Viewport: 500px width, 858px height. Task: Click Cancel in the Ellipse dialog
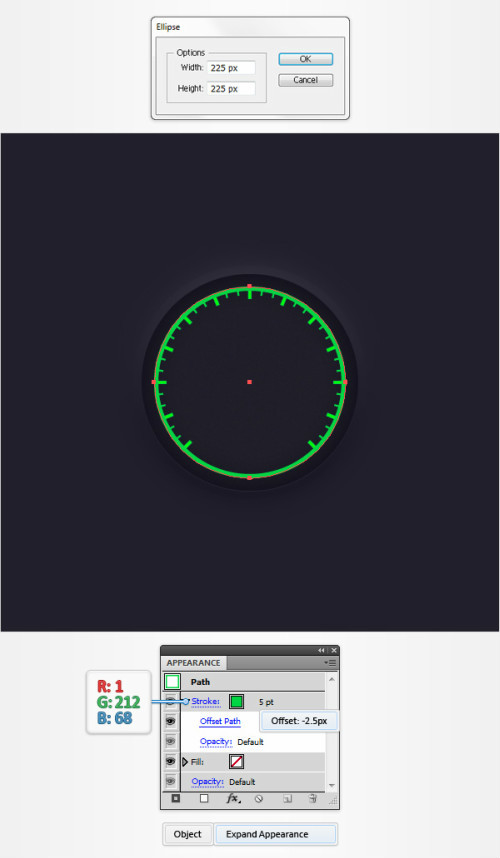tap(305, 80)
